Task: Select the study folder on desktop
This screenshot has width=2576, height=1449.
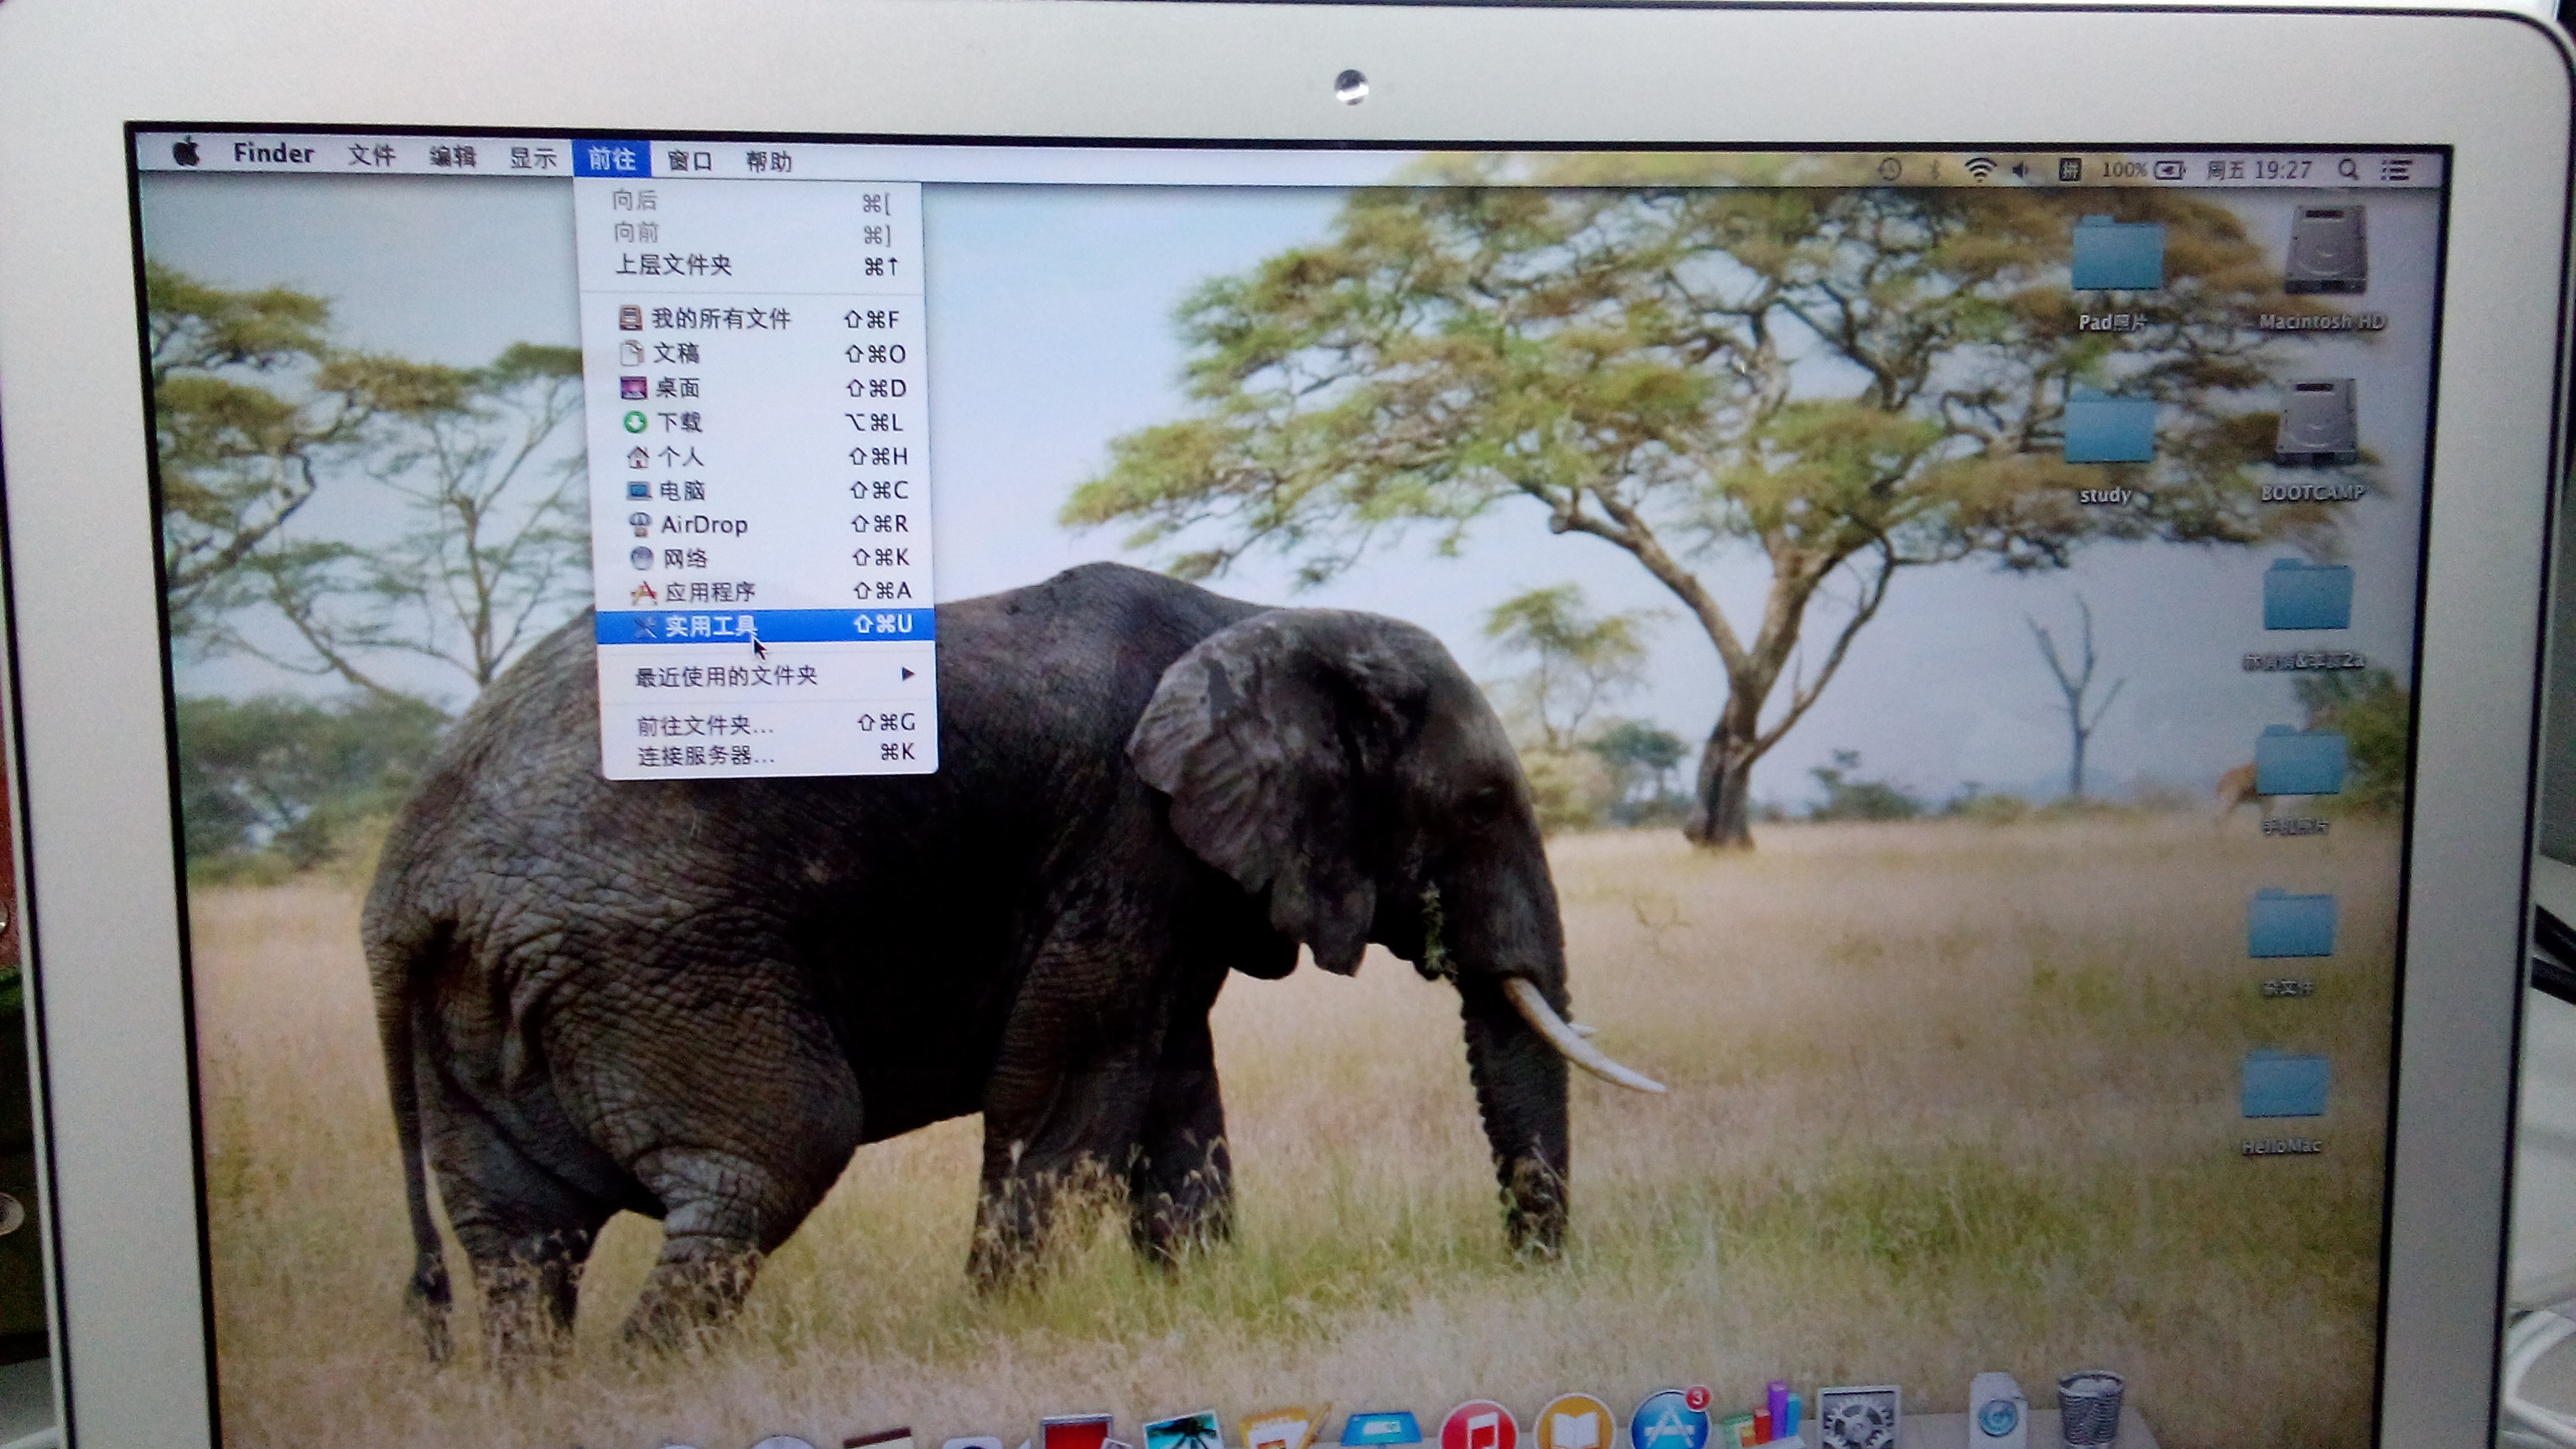Action: [2109, 432]
